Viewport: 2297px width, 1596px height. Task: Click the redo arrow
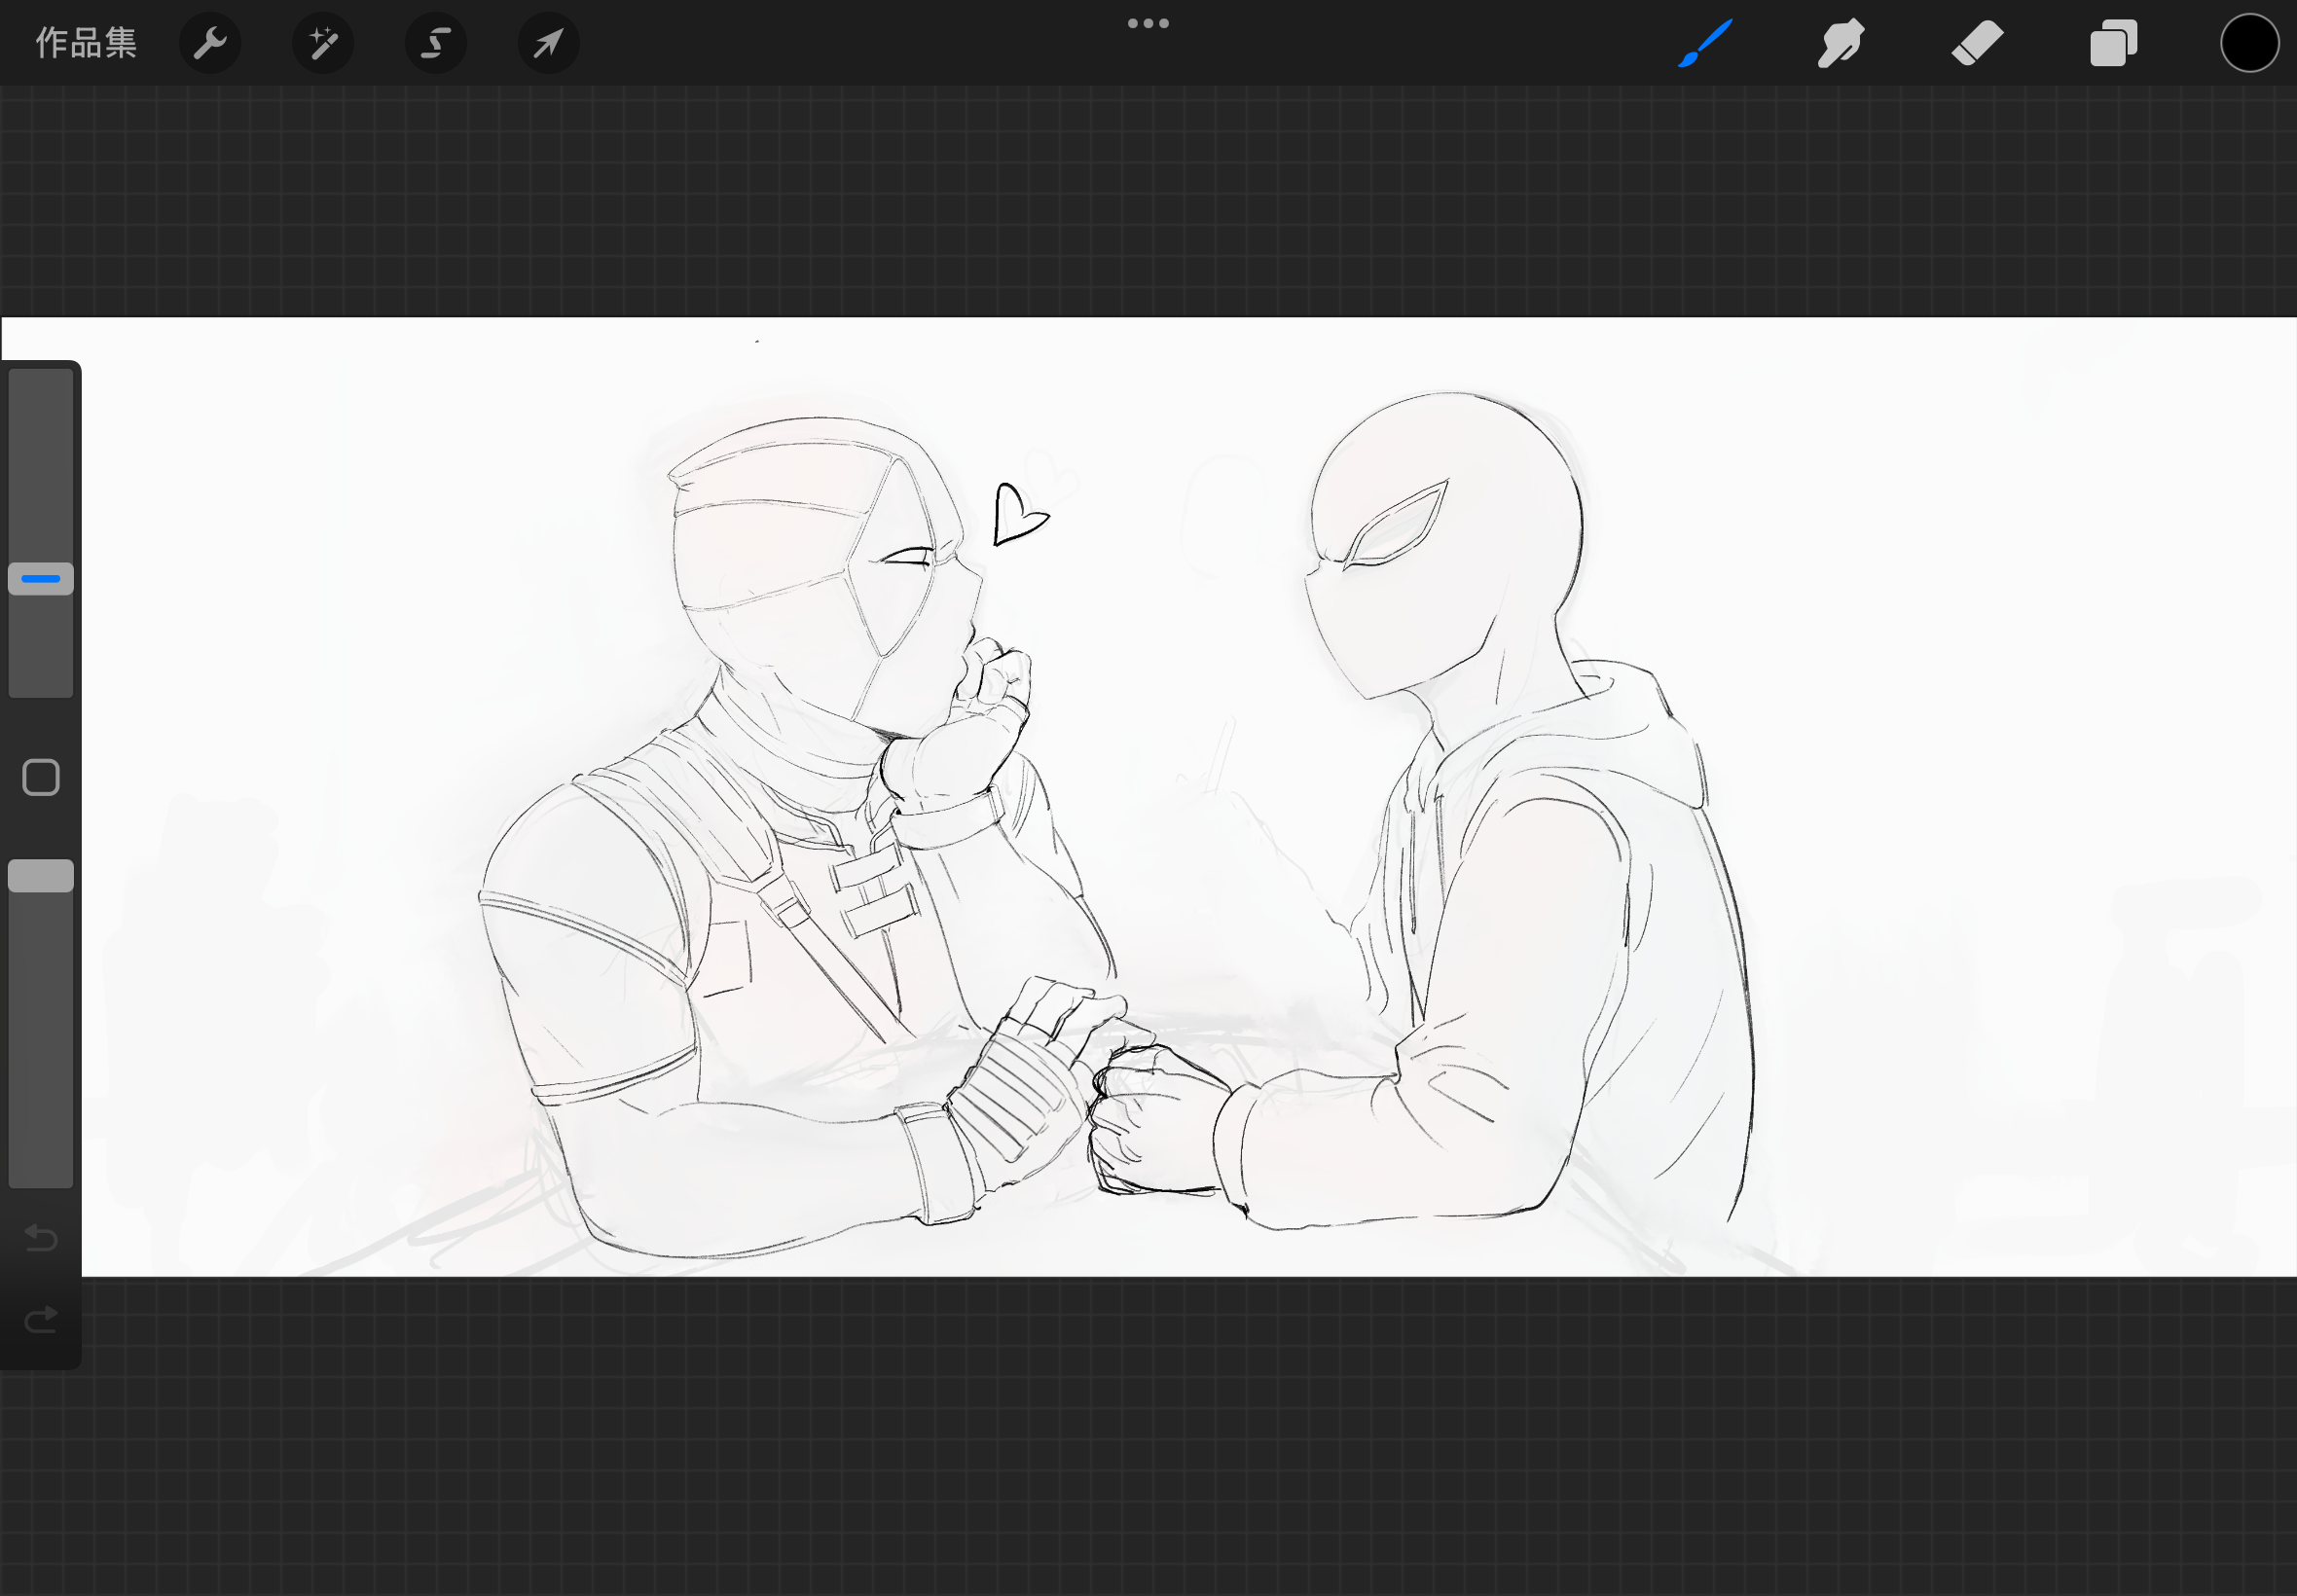[41, 1320]
